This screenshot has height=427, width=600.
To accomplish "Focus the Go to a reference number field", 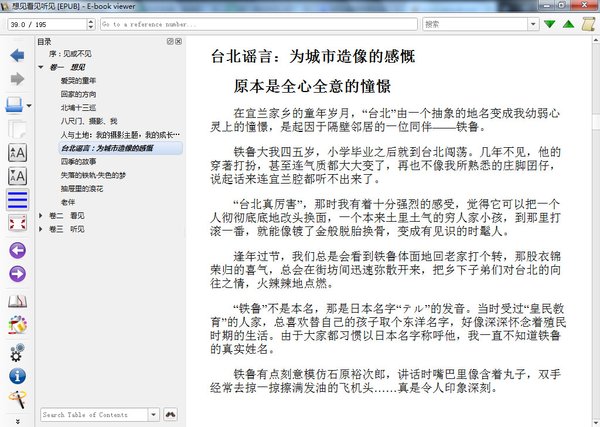I will click(x=259, y=24).
